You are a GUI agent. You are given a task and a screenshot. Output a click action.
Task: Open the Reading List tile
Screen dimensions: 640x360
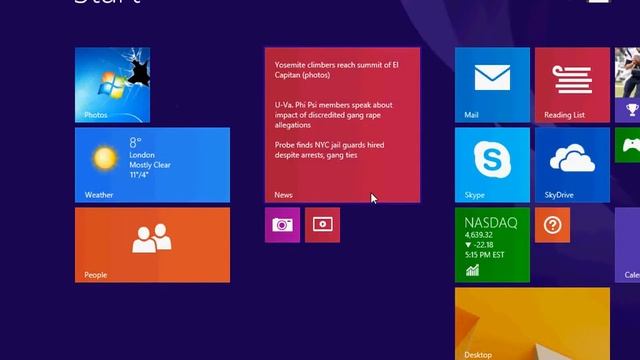click(x=572, y=85)
